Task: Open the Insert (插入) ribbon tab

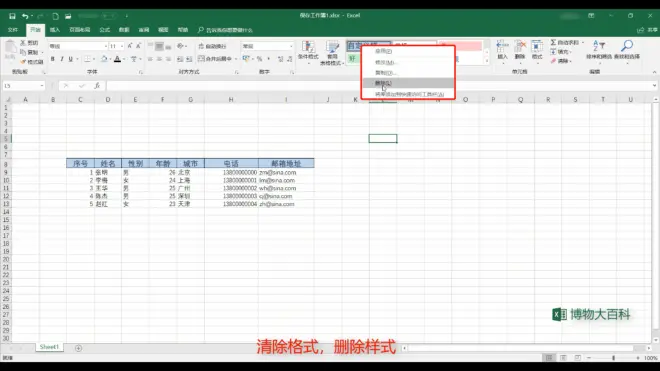Action: (55, 30)
